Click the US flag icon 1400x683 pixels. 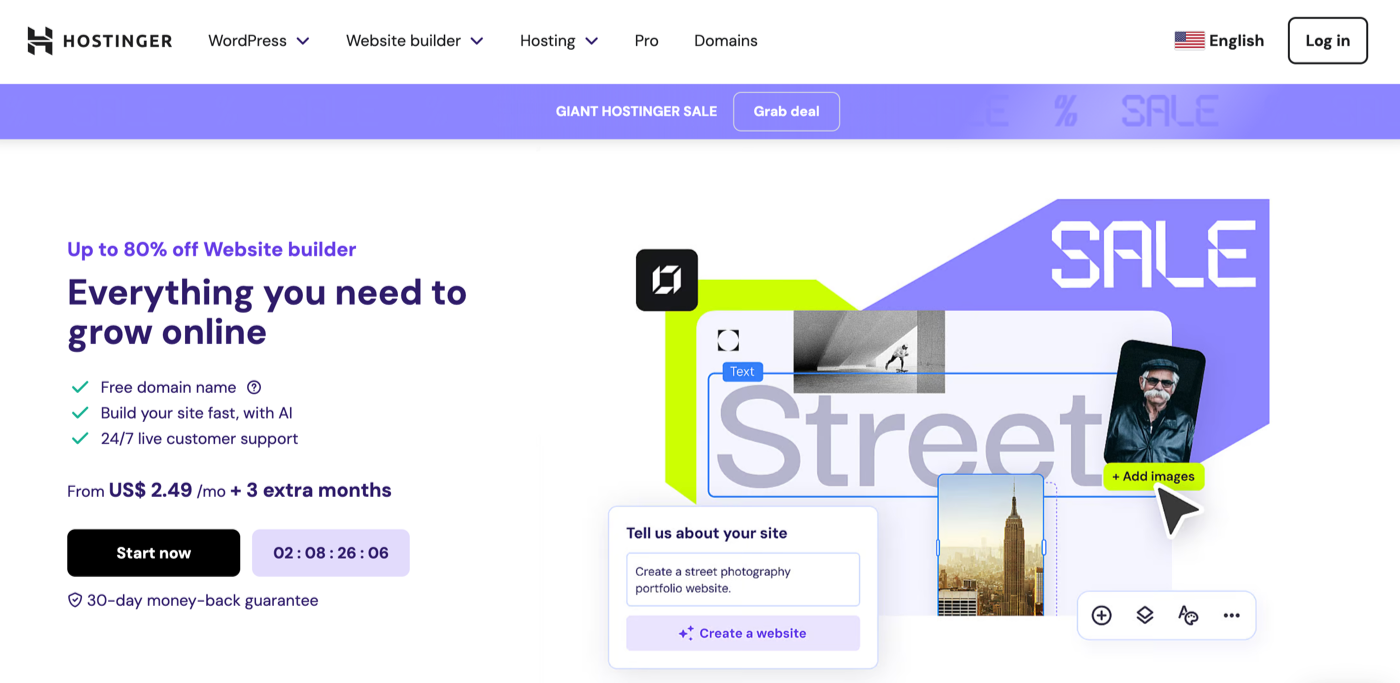click(1189, 41)
